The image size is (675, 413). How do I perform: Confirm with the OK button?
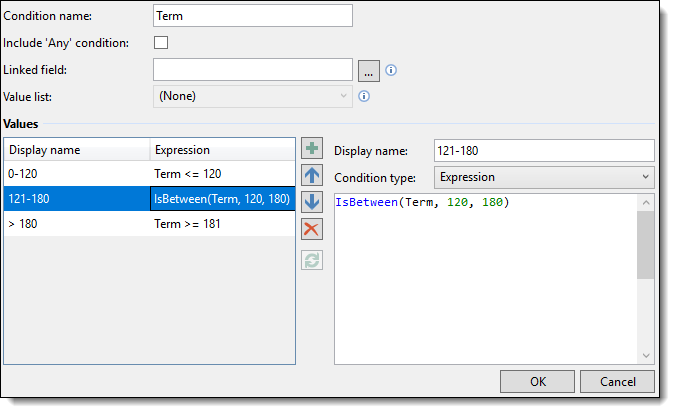tap(537, 382)
